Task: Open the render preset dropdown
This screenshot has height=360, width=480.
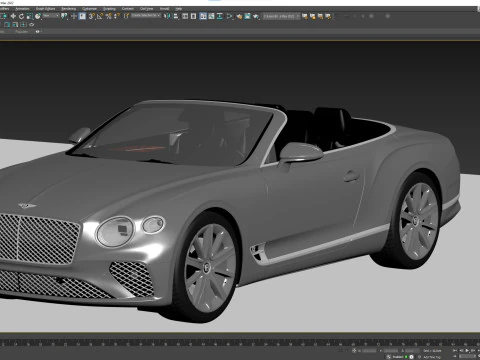Action: tap(281, 16)
